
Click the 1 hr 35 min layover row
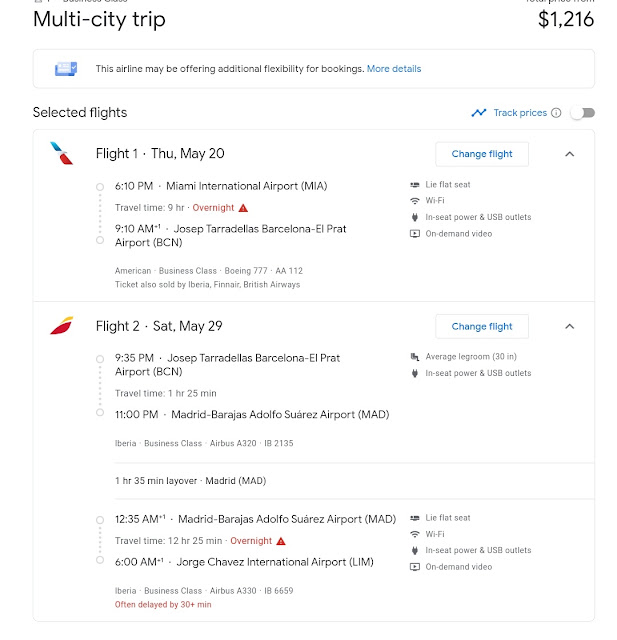click(x=354, y=481)
